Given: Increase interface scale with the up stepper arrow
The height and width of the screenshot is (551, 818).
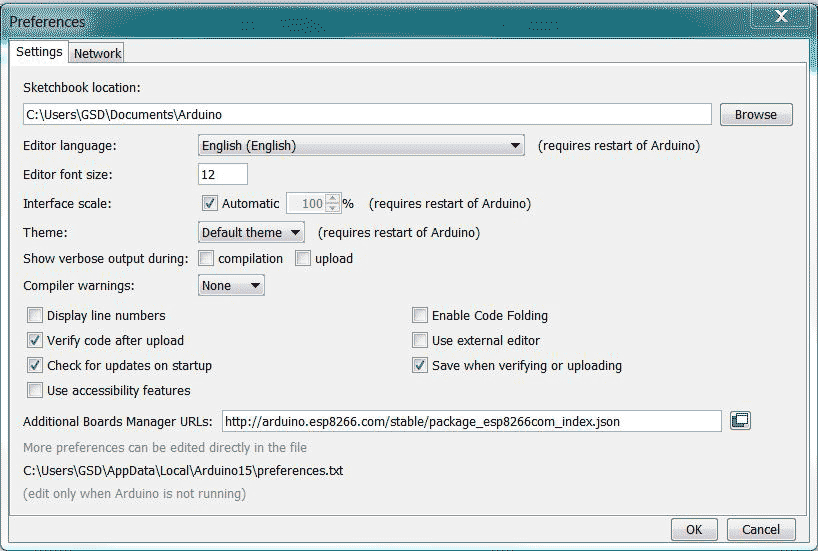Looking at the screenshot, I should point(332,199).
